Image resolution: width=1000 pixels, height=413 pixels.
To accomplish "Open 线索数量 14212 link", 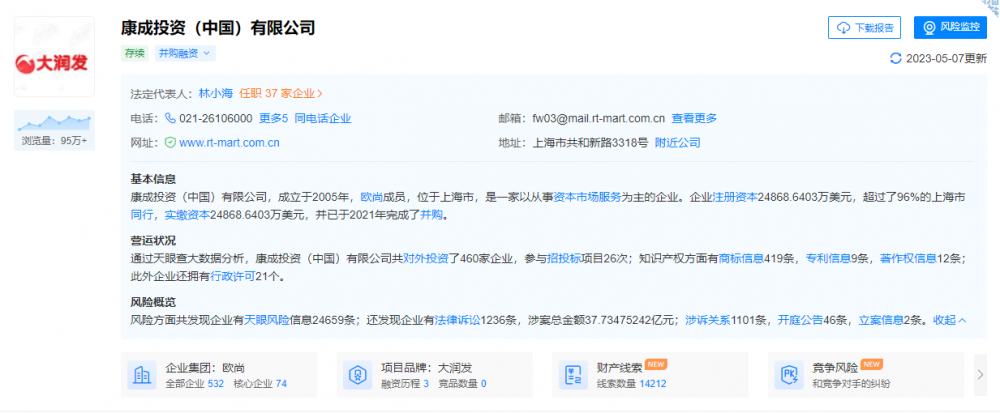I will (x=632, y=384).
